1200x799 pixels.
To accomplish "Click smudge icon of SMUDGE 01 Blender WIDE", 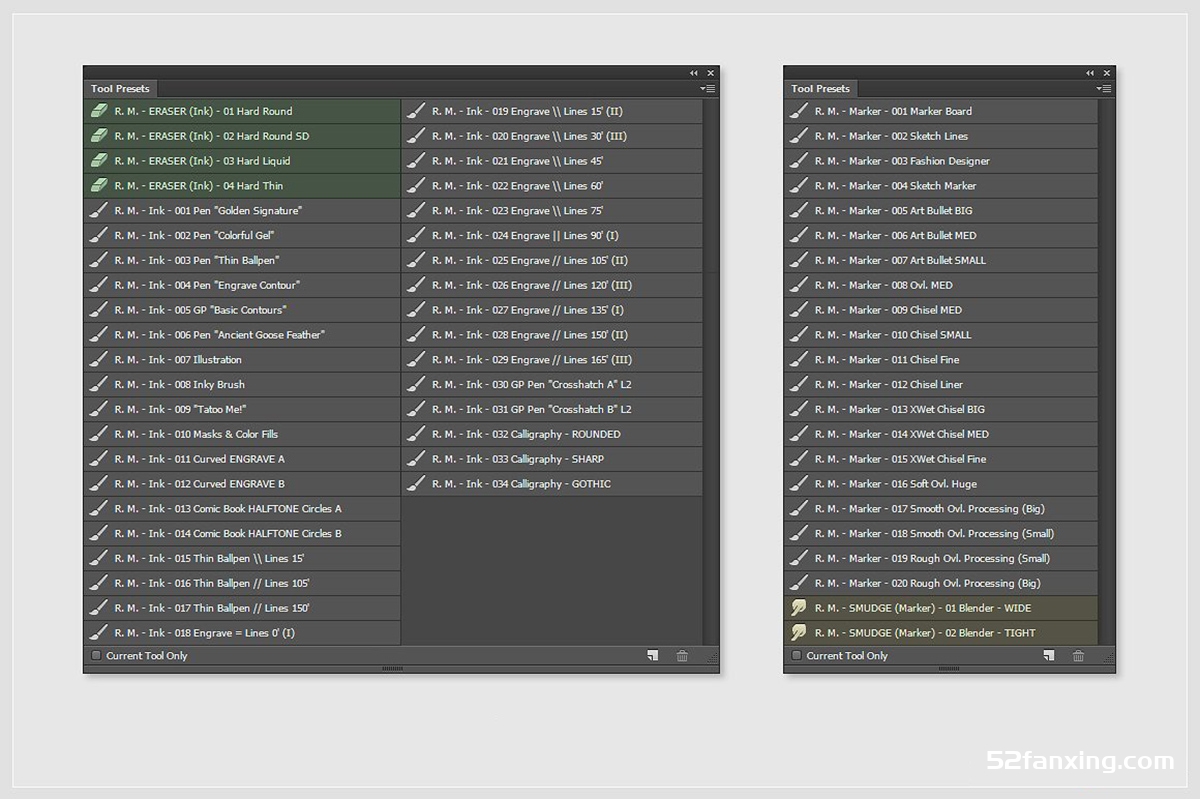I will pos(798,608).
